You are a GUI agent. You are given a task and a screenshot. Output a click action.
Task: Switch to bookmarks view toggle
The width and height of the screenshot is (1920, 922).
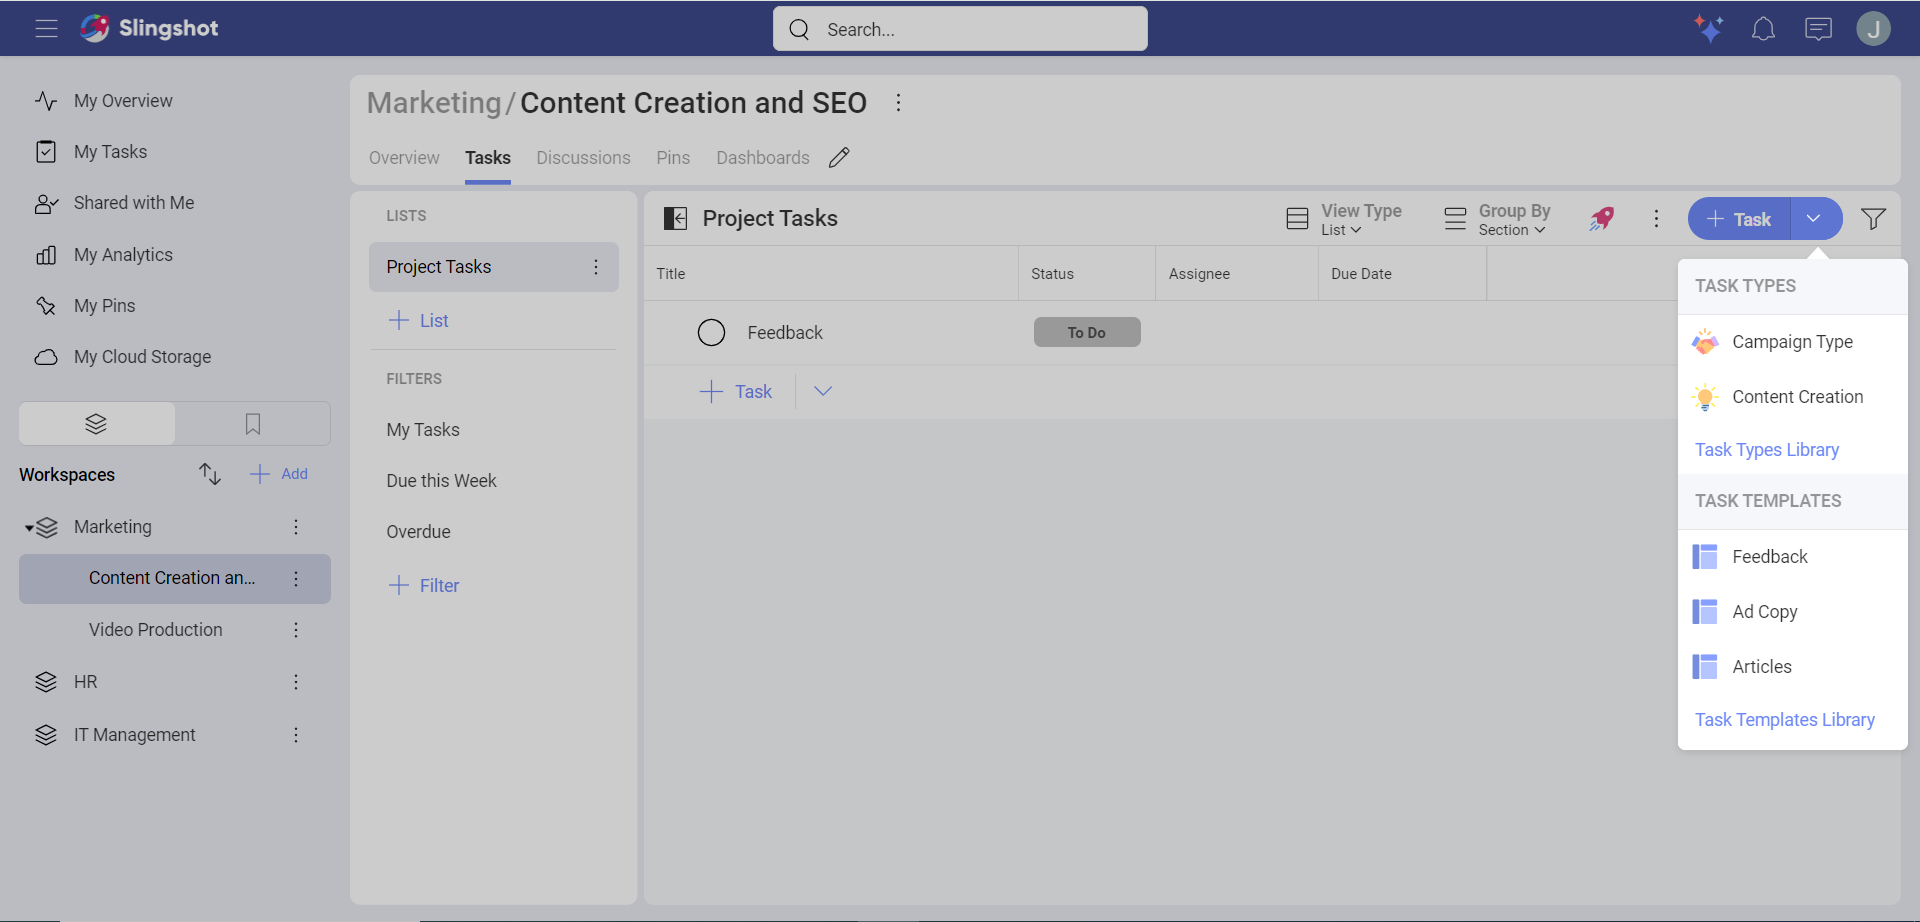[253, 424]
